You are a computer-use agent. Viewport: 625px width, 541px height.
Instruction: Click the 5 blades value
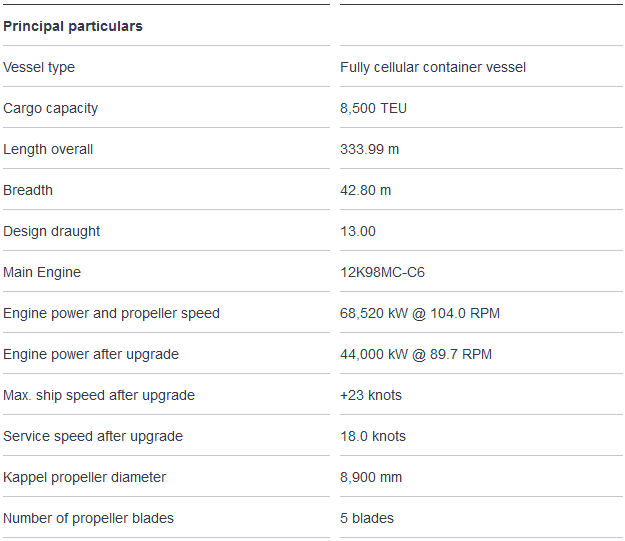[367, 518]
